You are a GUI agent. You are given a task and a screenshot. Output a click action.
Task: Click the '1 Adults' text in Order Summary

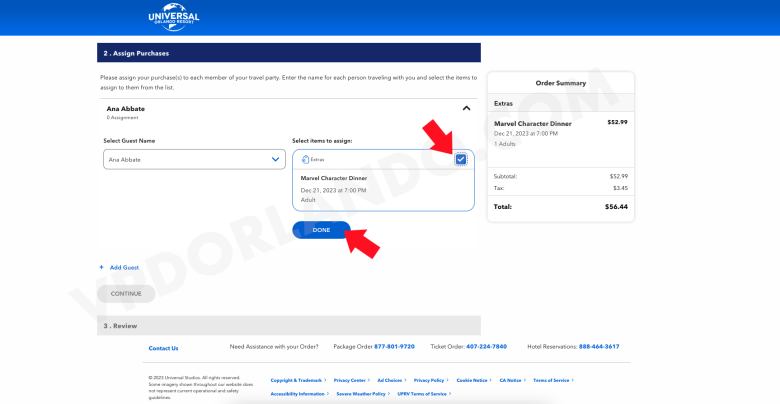[505, 144]
